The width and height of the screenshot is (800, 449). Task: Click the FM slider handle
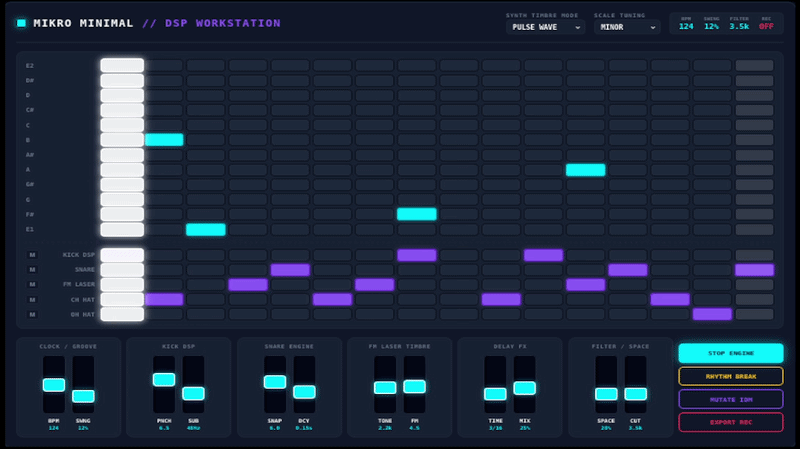click(x=414, y=387)
